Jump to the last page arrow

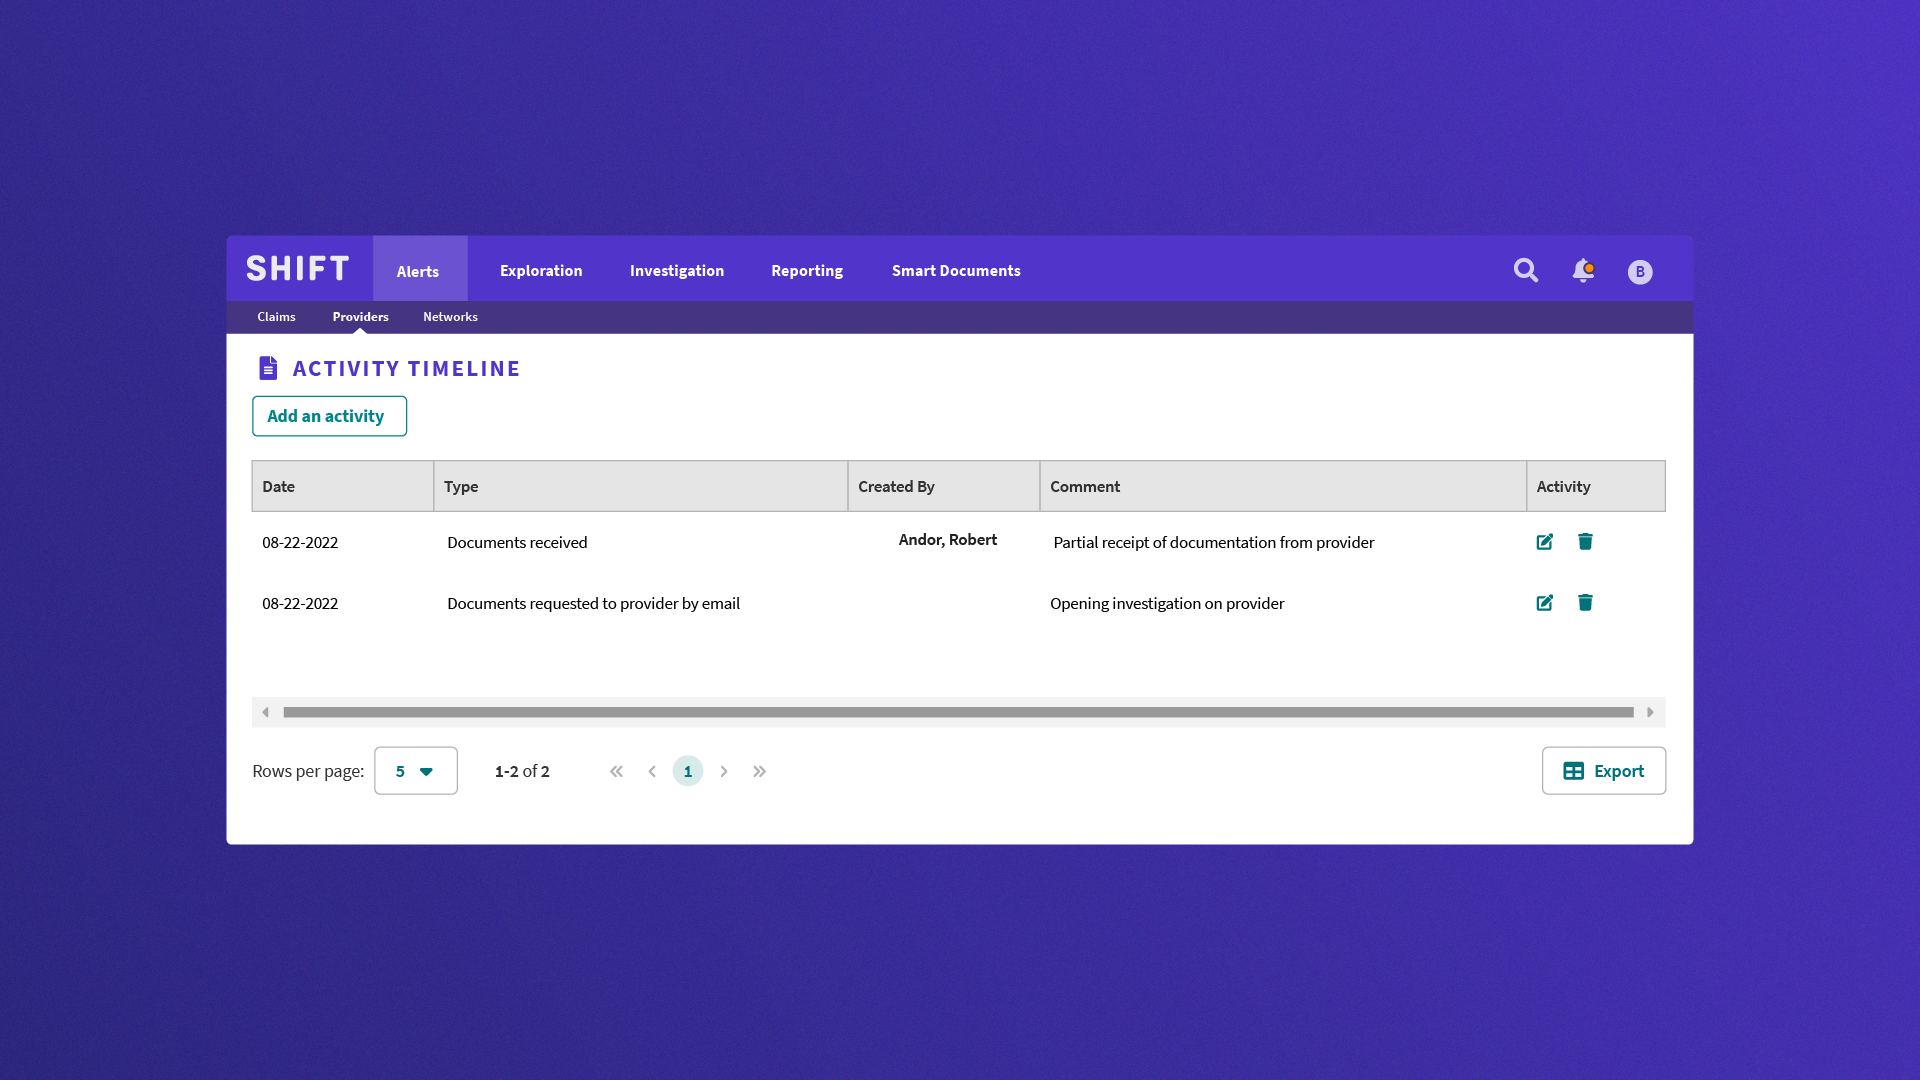[760, 771]
